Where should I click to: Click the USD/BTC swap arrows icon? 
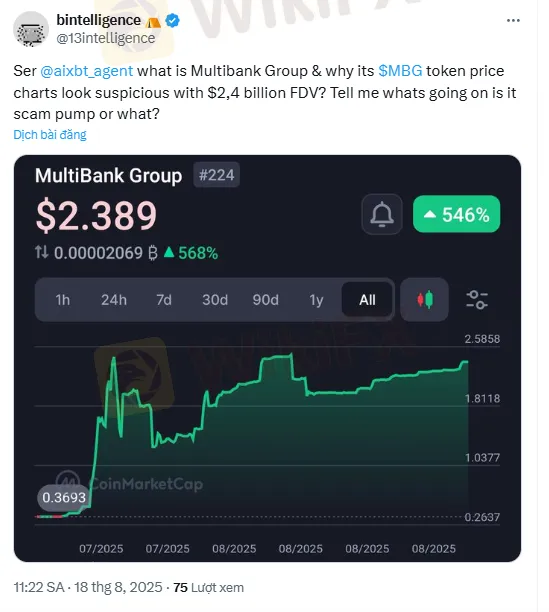tap(41, 252)
